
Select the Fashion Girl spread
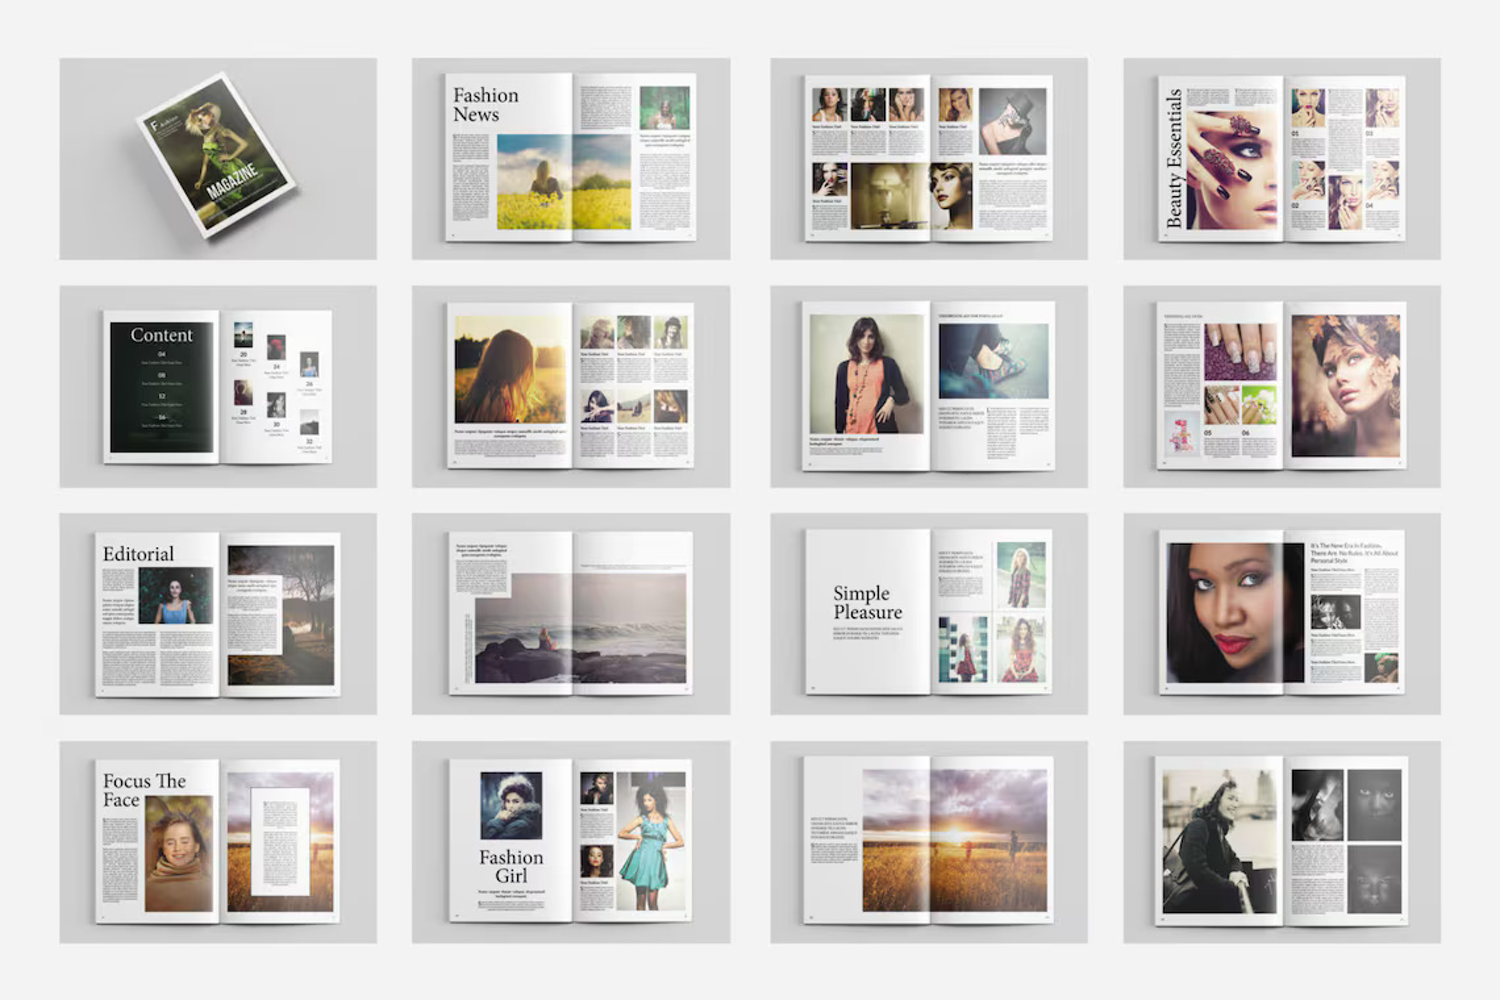pyautogui.click(x=571, y=842)
